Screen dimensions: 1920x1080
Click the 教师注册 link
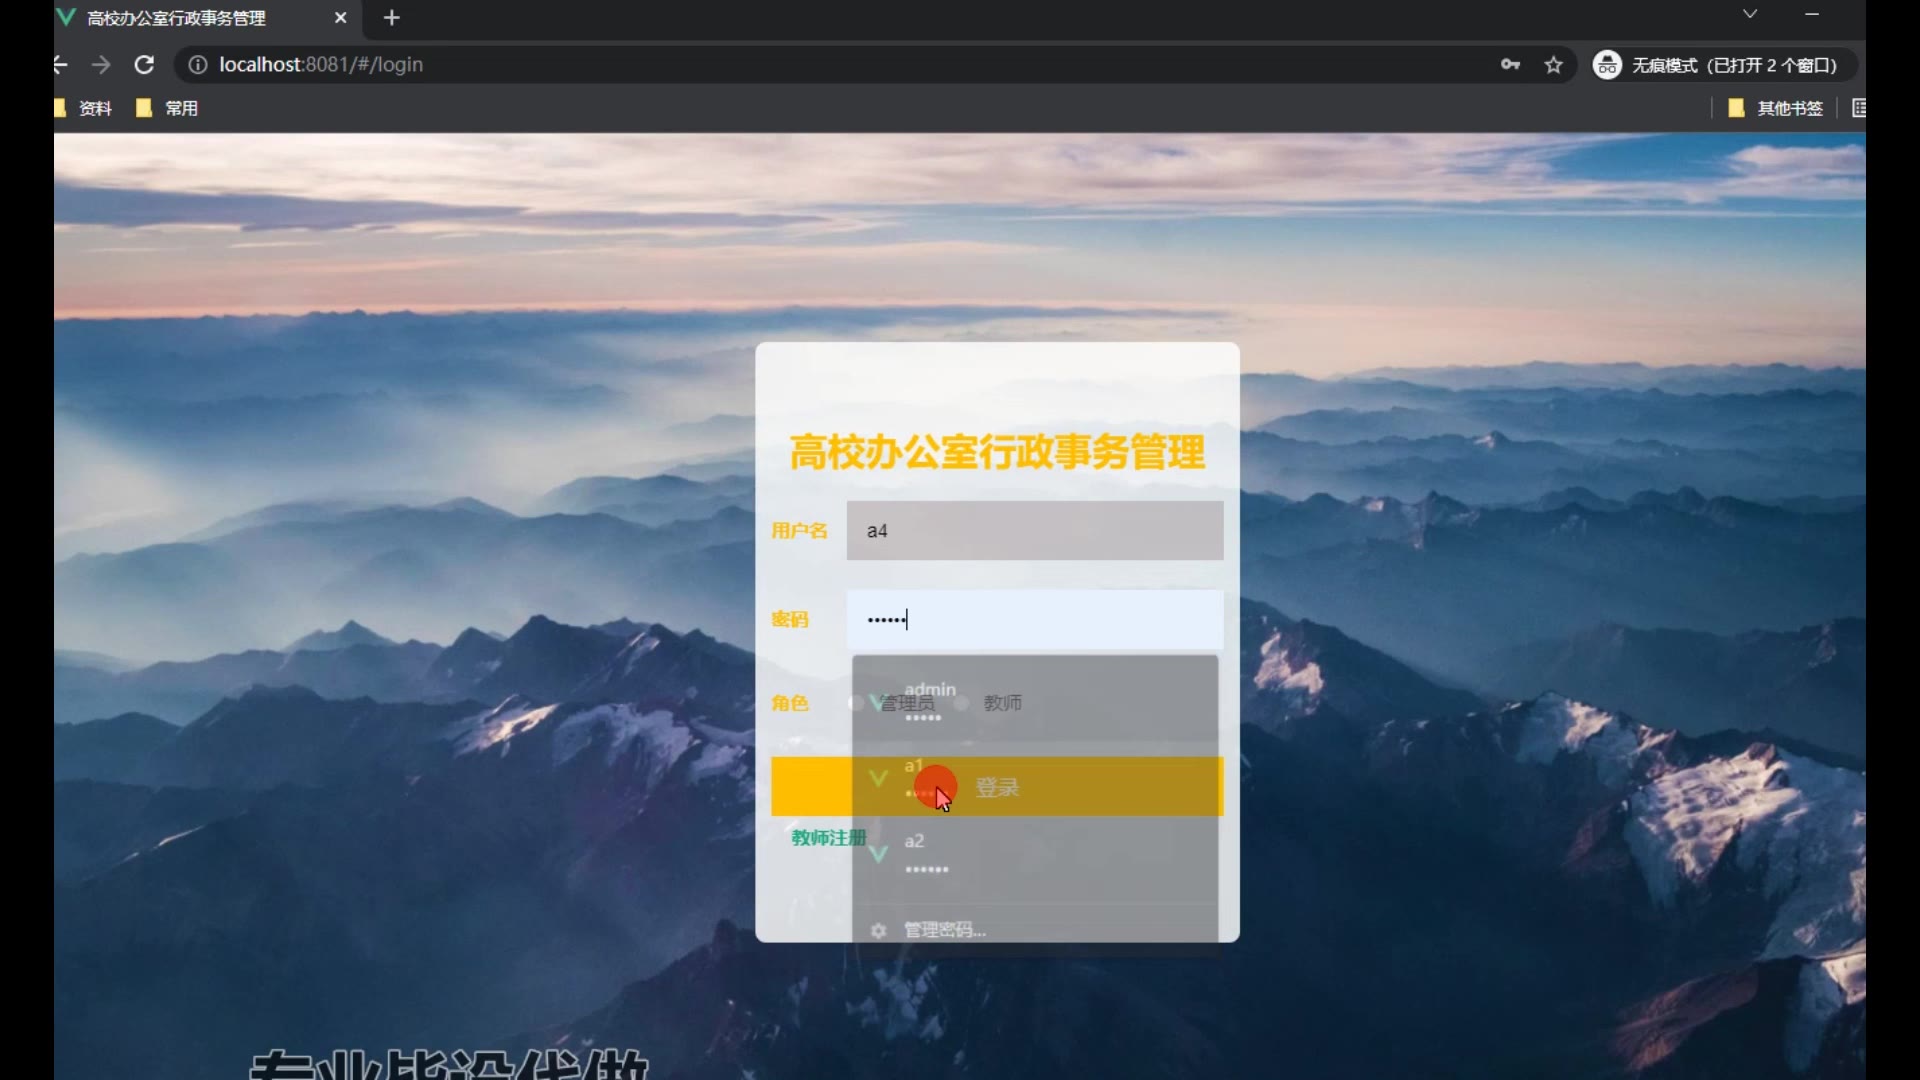point(828,838)
